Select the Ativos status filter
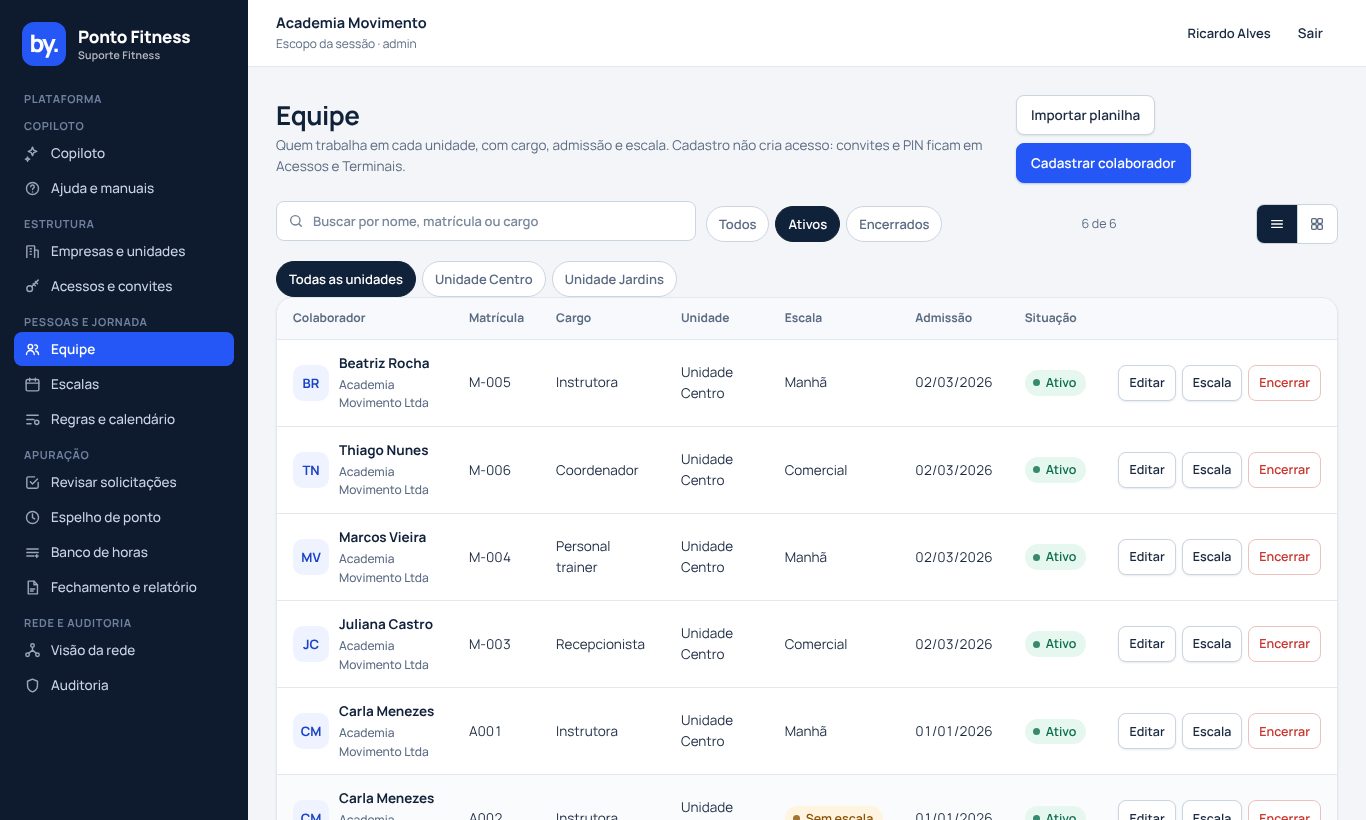 pyautogui.click(x=807, y=224)
